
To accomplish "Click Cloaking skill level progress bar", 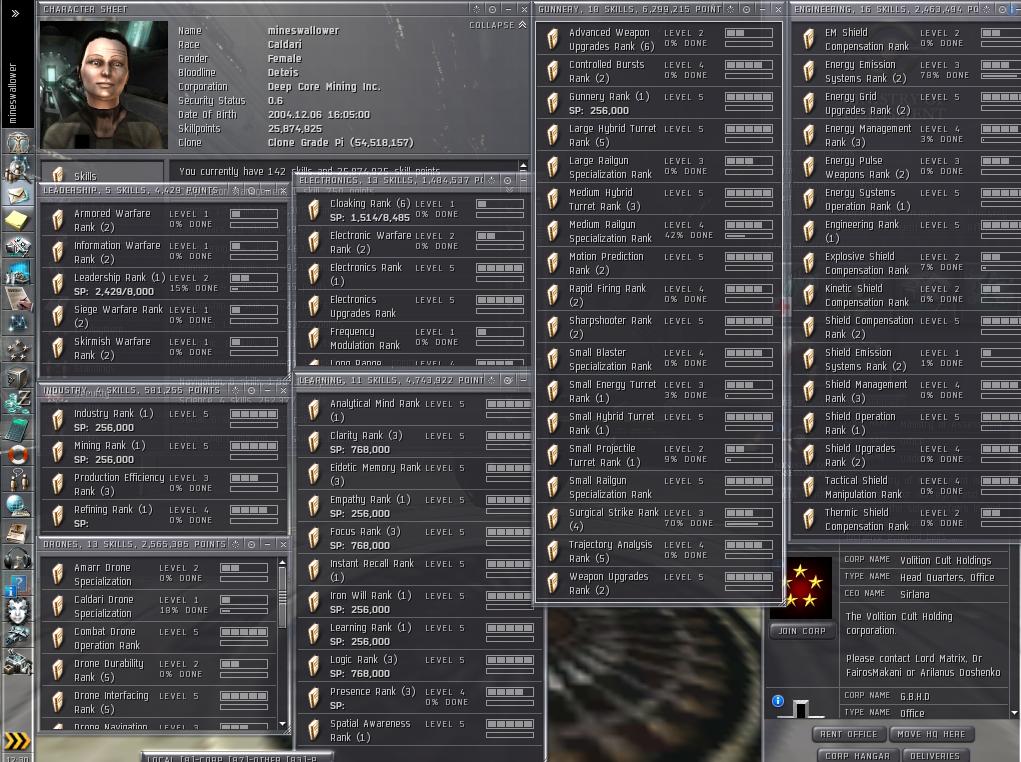I will pos(500,205).
